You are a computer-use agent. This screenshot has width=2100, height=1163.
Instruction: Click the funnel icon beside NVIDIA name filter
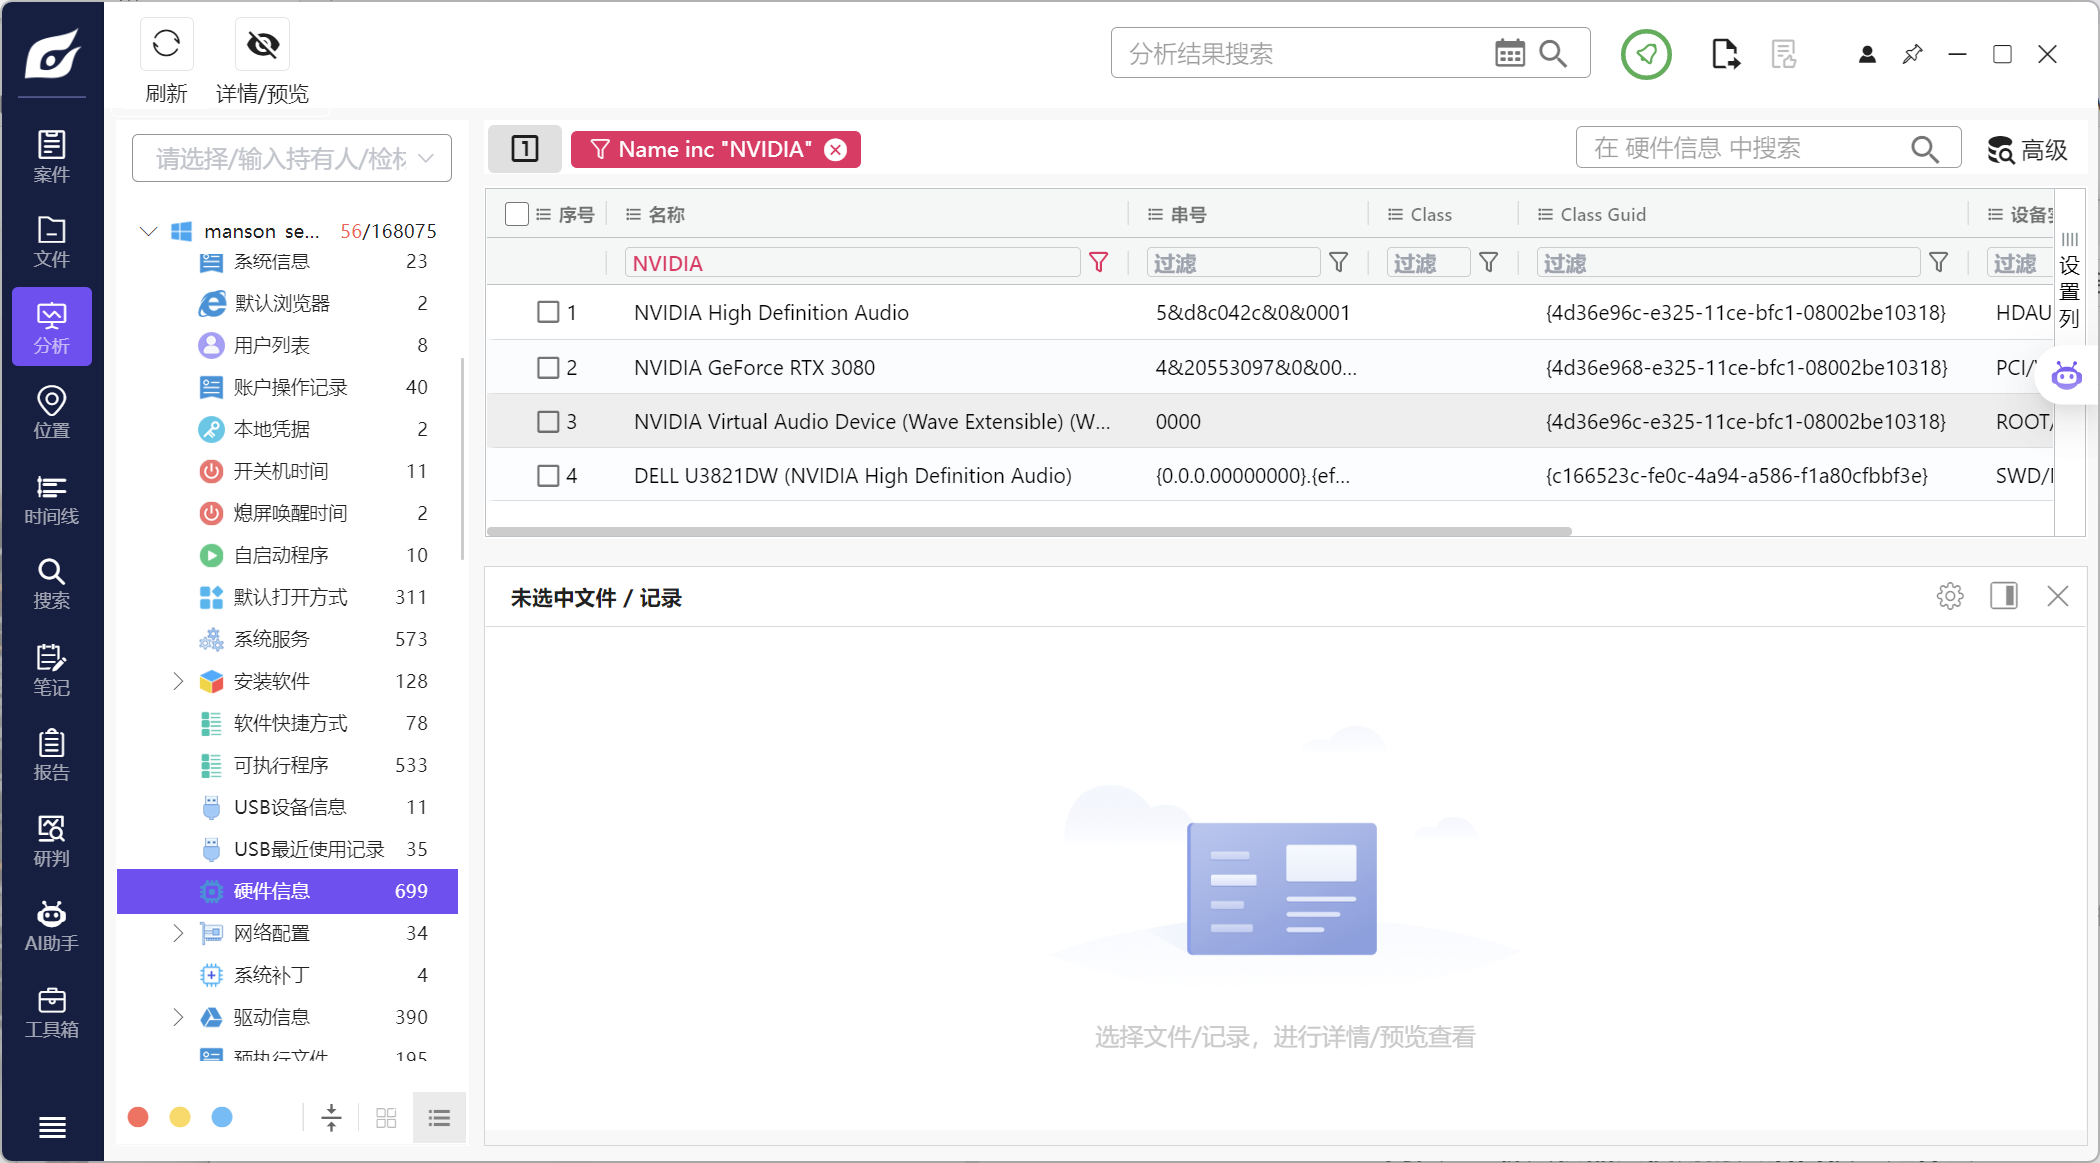pos(1098,262)
